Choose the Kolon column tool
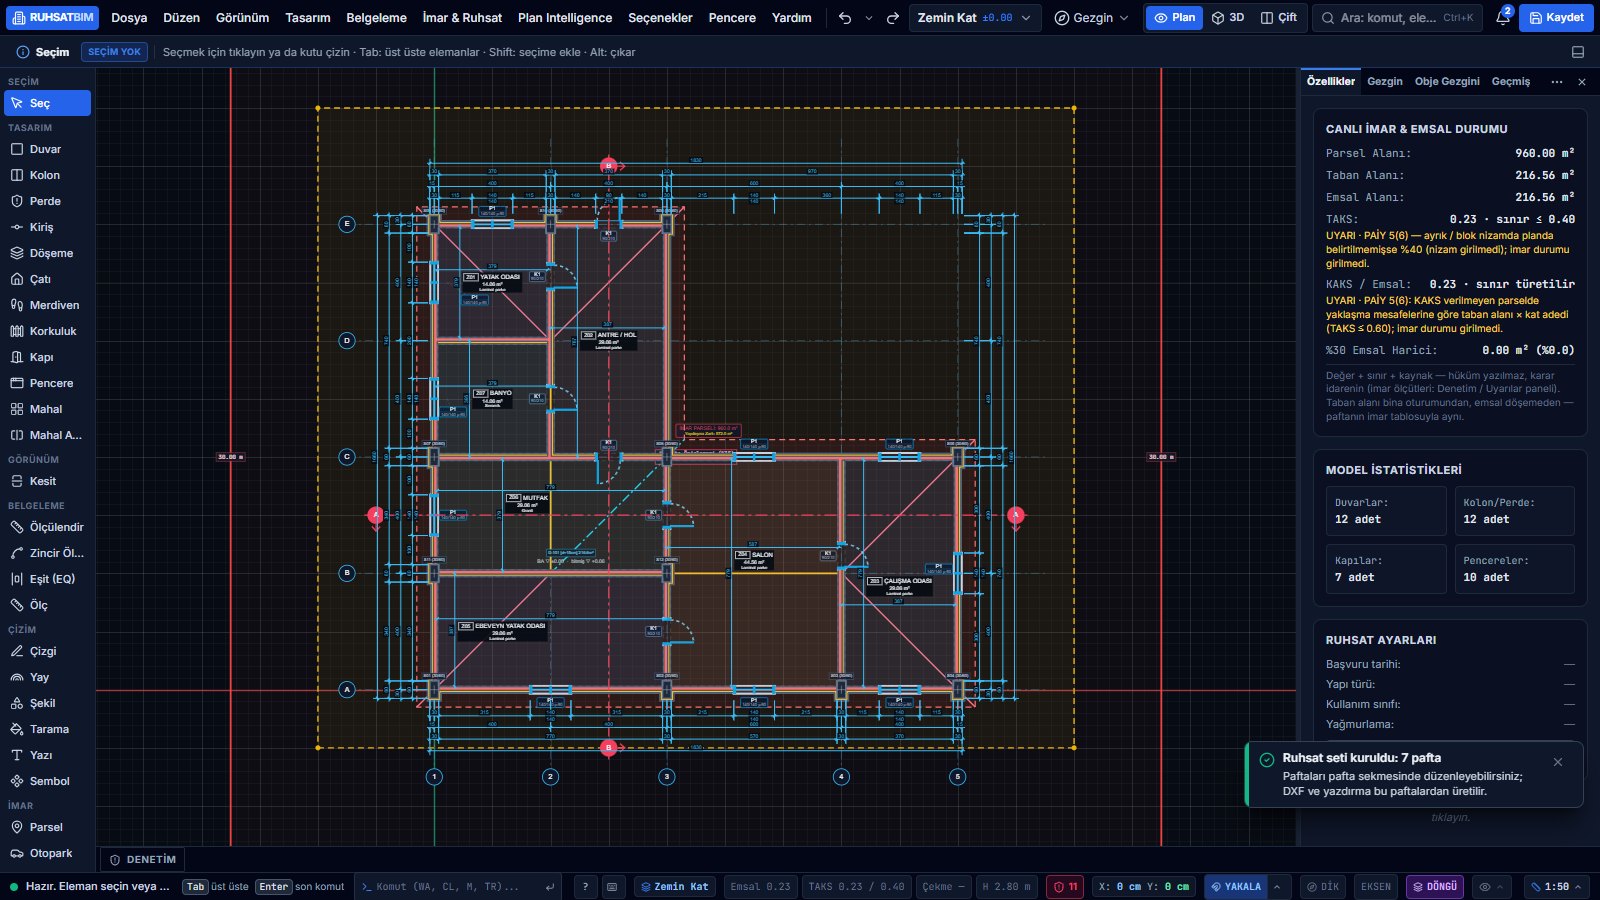 pos(47,175)
